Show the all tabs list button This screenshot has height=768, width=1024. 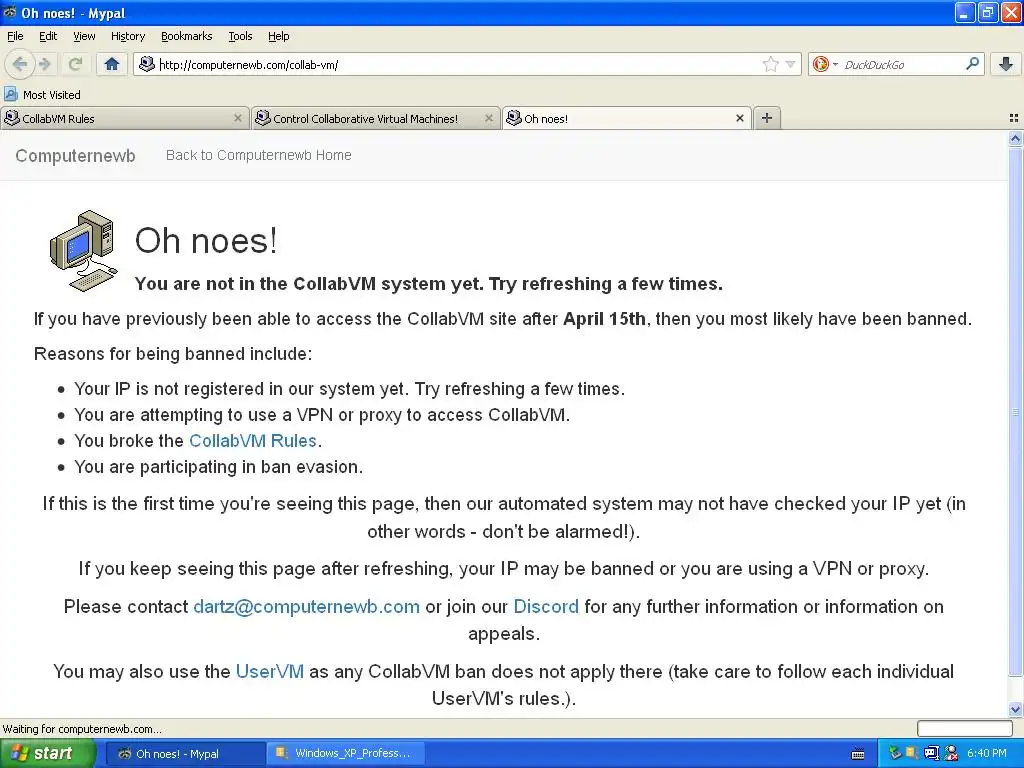pos(1014,118)
